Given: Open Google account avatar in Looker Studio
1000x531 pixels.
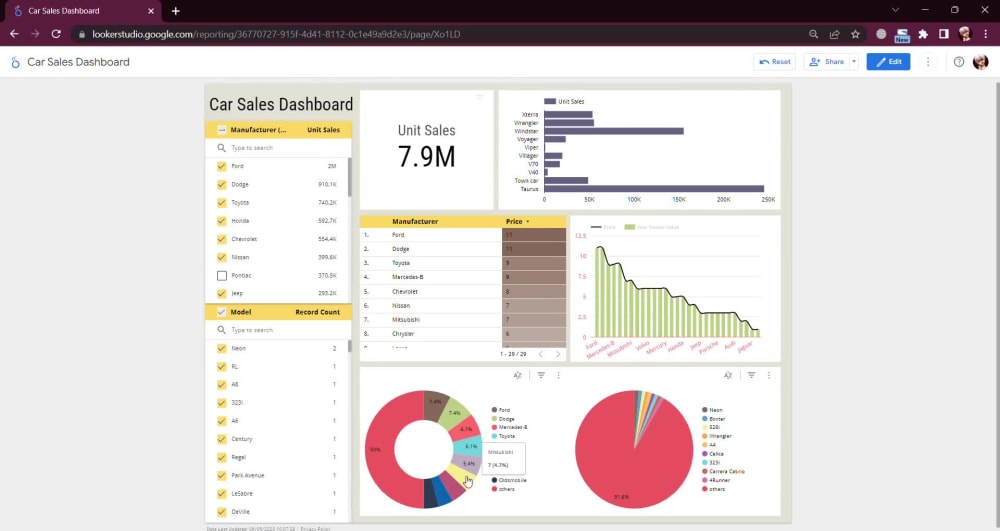Looking at the screenshot, I should (x=980, y=62).
